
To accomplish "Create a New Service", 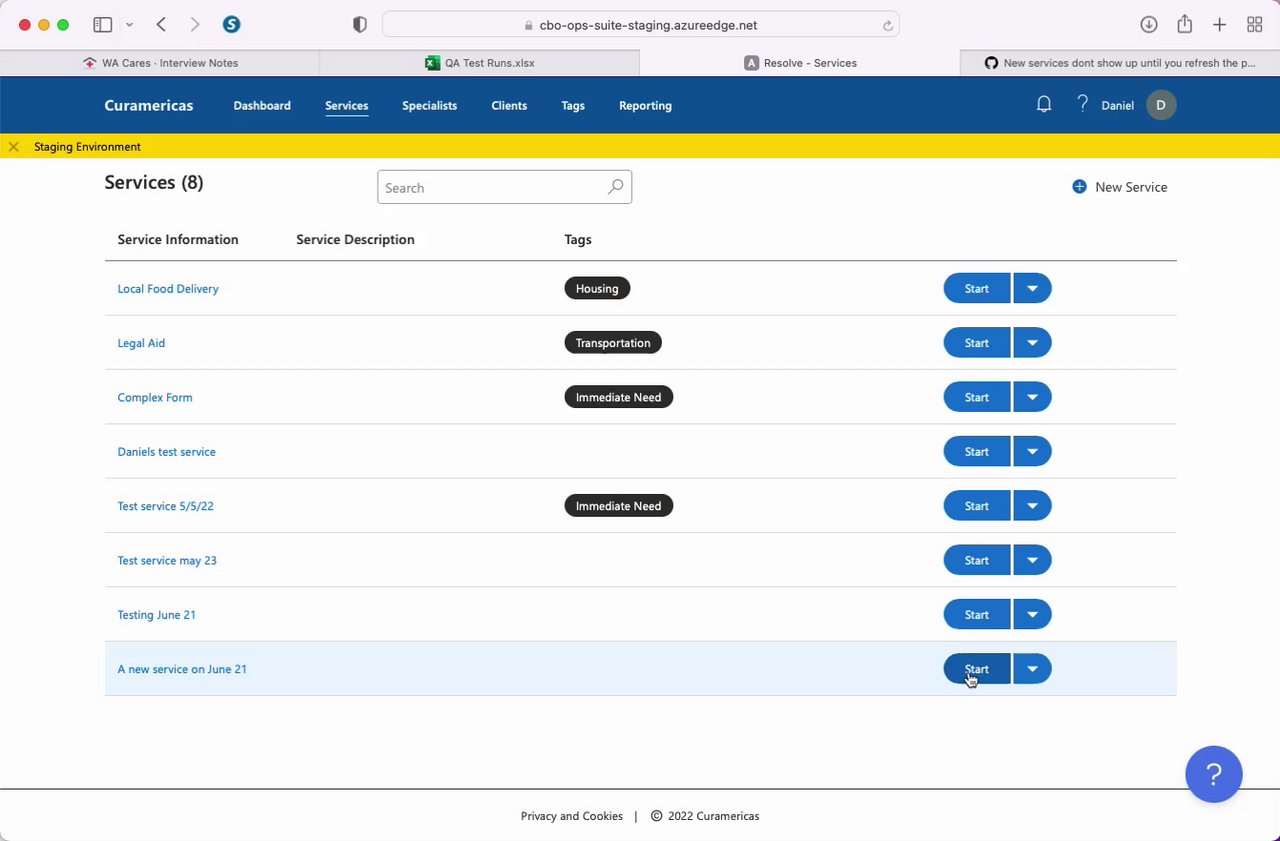I will point(1120,187).
